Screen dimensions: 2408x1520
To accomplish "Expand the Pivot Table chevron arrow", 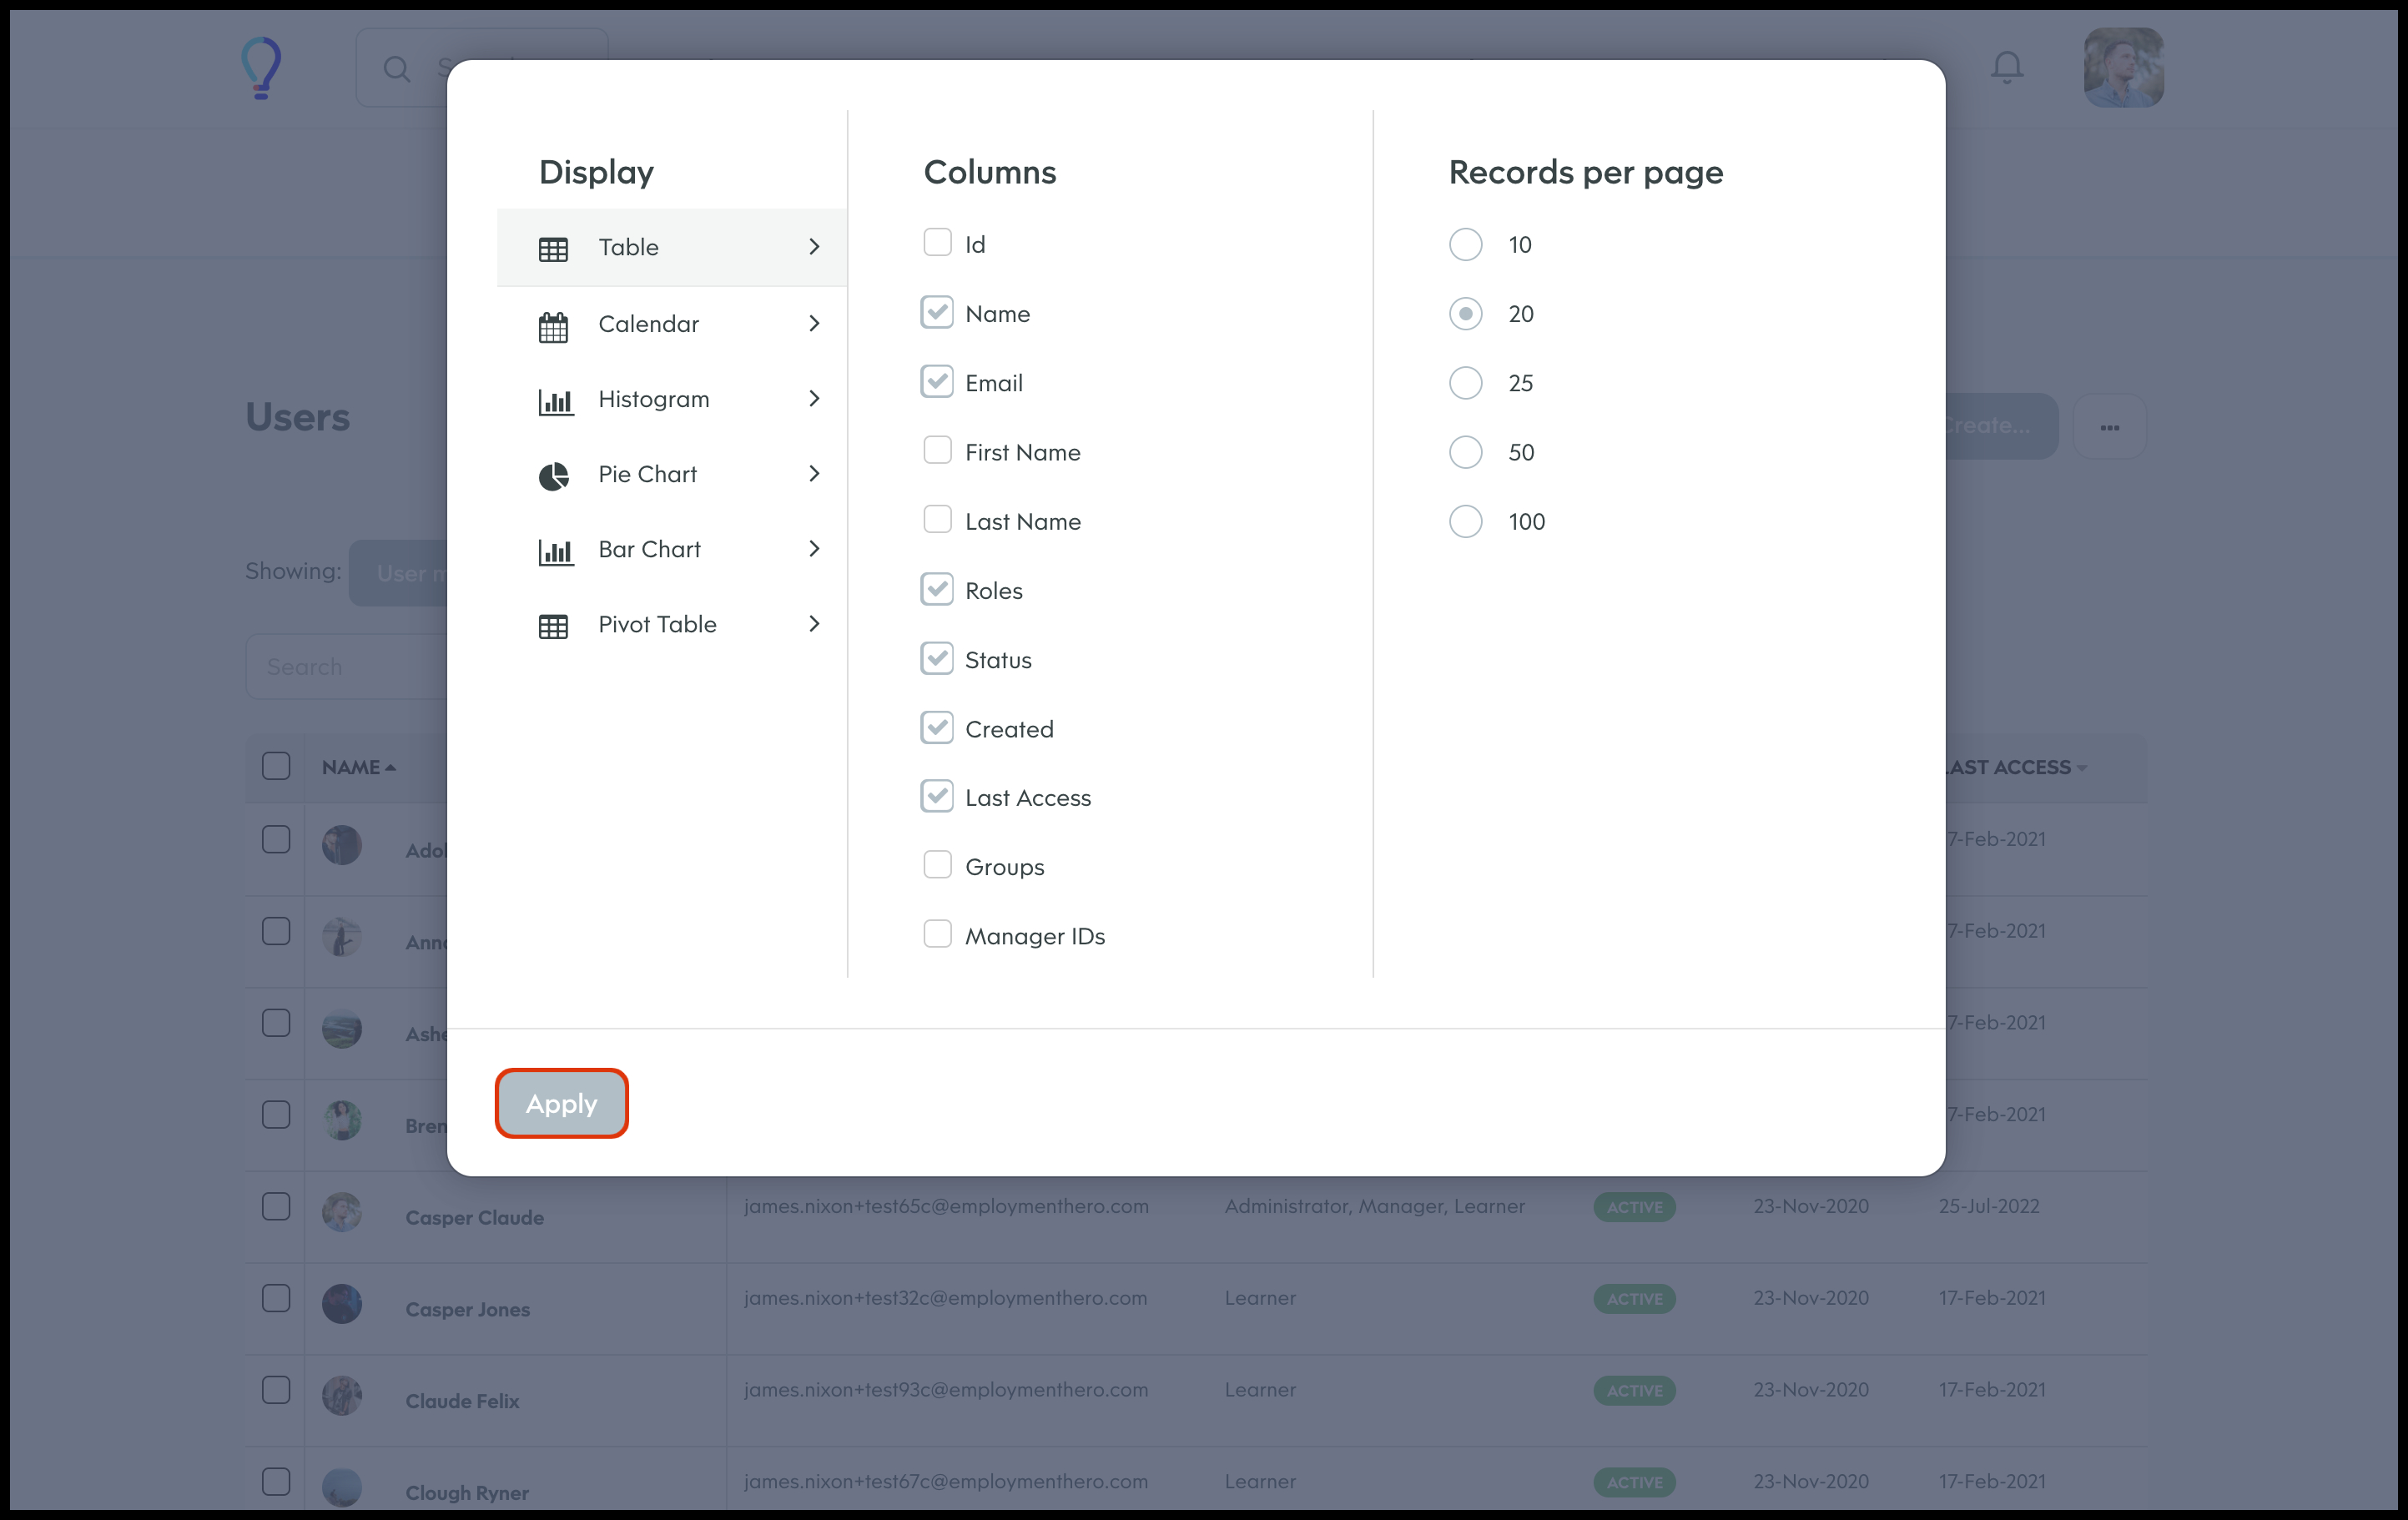I will click(x=814, y=624).
